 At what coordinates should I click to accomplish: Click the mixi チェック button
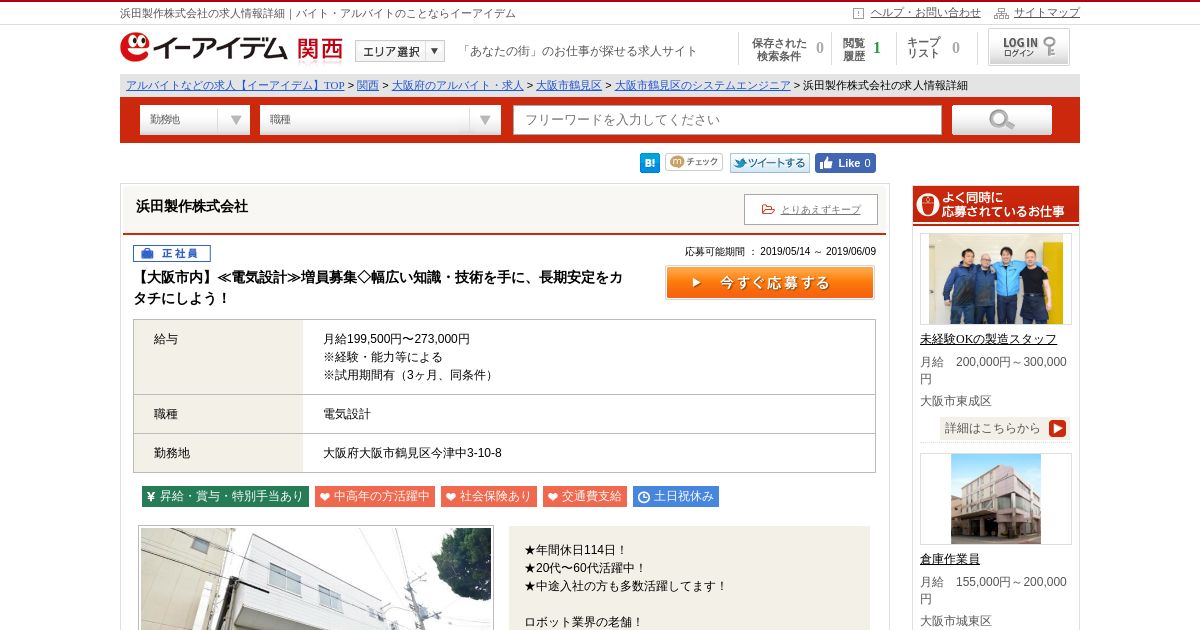click(694, 162)
